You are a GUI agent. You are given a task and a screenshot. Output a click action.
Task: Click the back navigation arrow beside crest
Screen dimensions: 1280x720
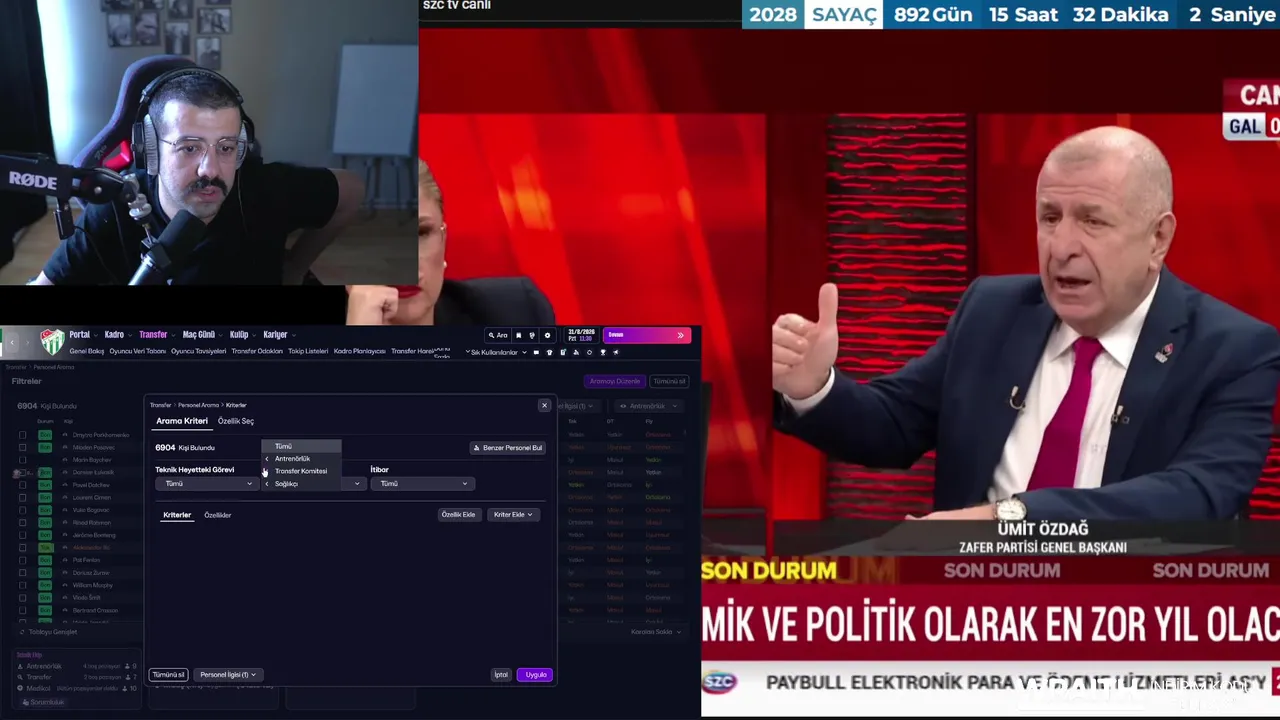12,342
